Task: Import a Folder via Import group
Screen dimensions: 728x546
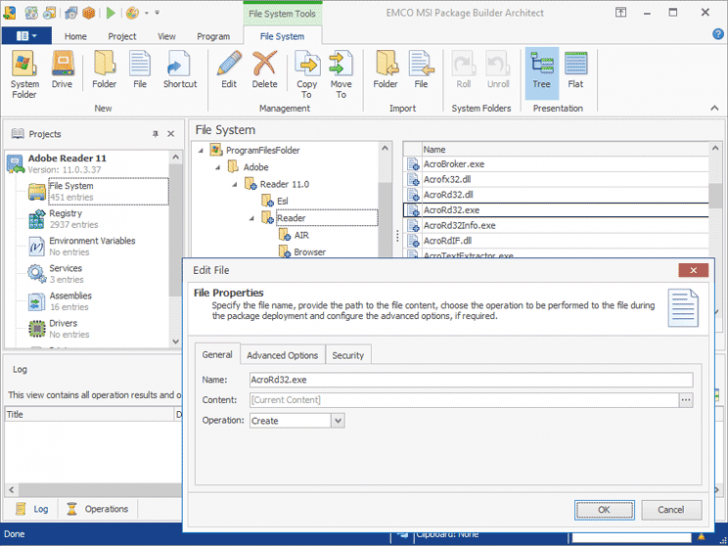Action: (x=385, y=70)
